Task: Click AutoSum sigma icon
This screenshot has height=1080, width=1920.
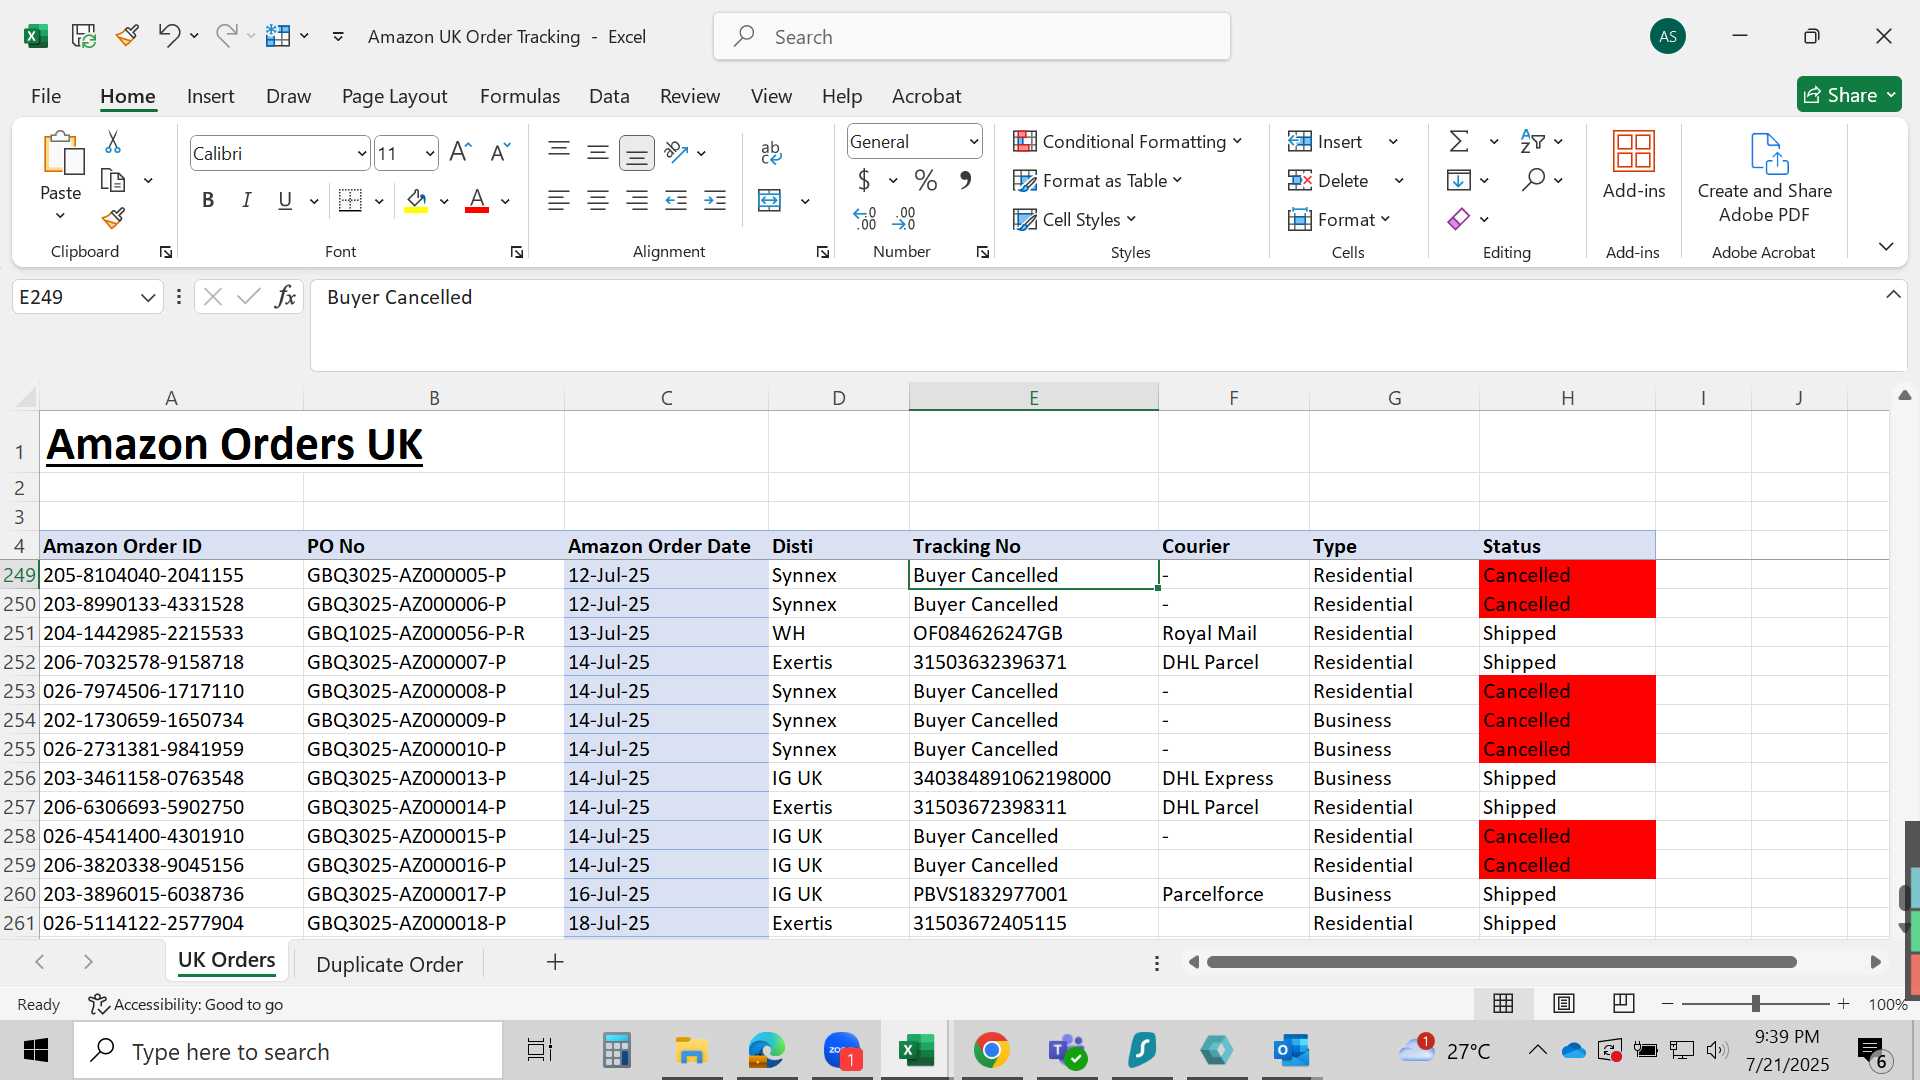Action: tap(1459, 142)
